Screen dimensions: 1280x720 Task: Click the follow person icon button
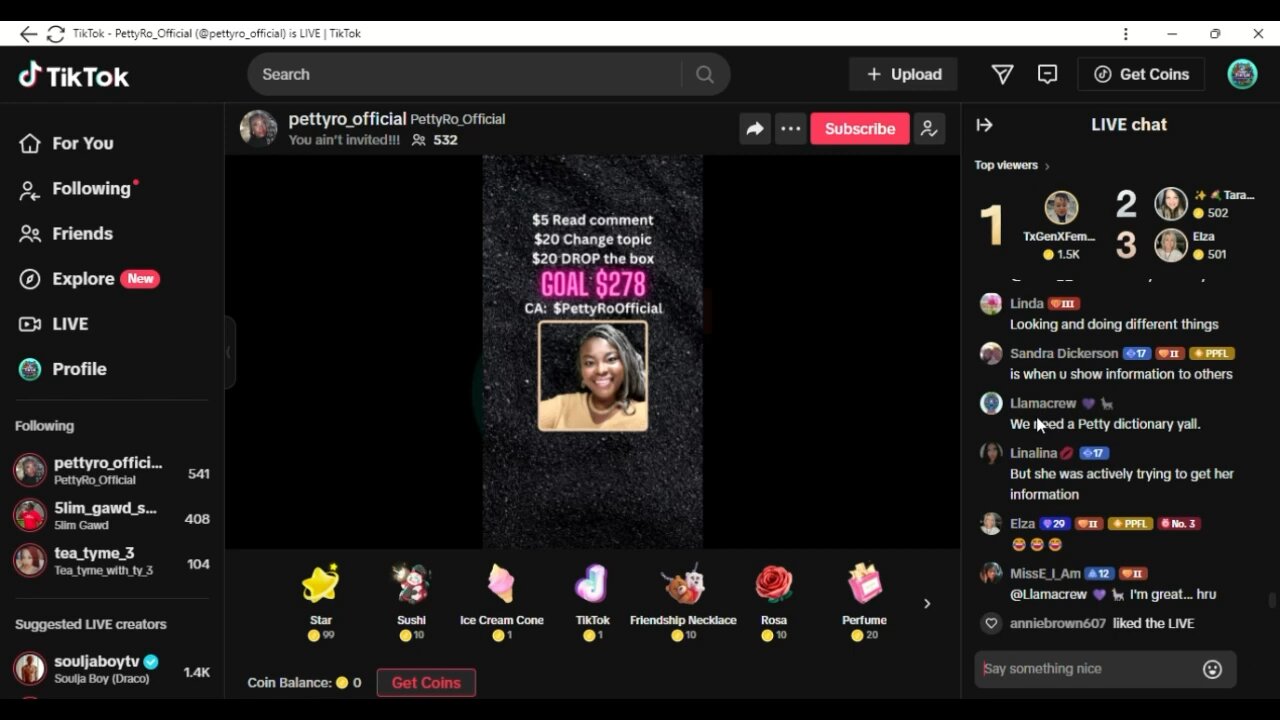(x=929, y=129)
